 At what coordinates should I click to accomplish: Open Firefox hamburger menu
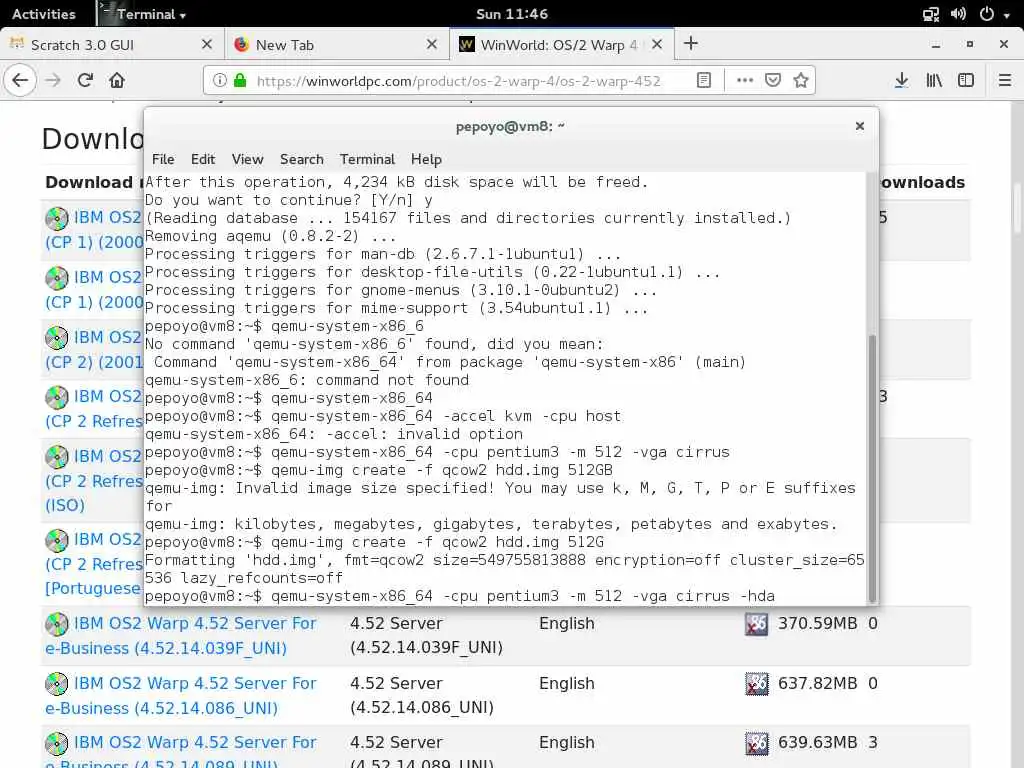click(x=1004, y=80)
